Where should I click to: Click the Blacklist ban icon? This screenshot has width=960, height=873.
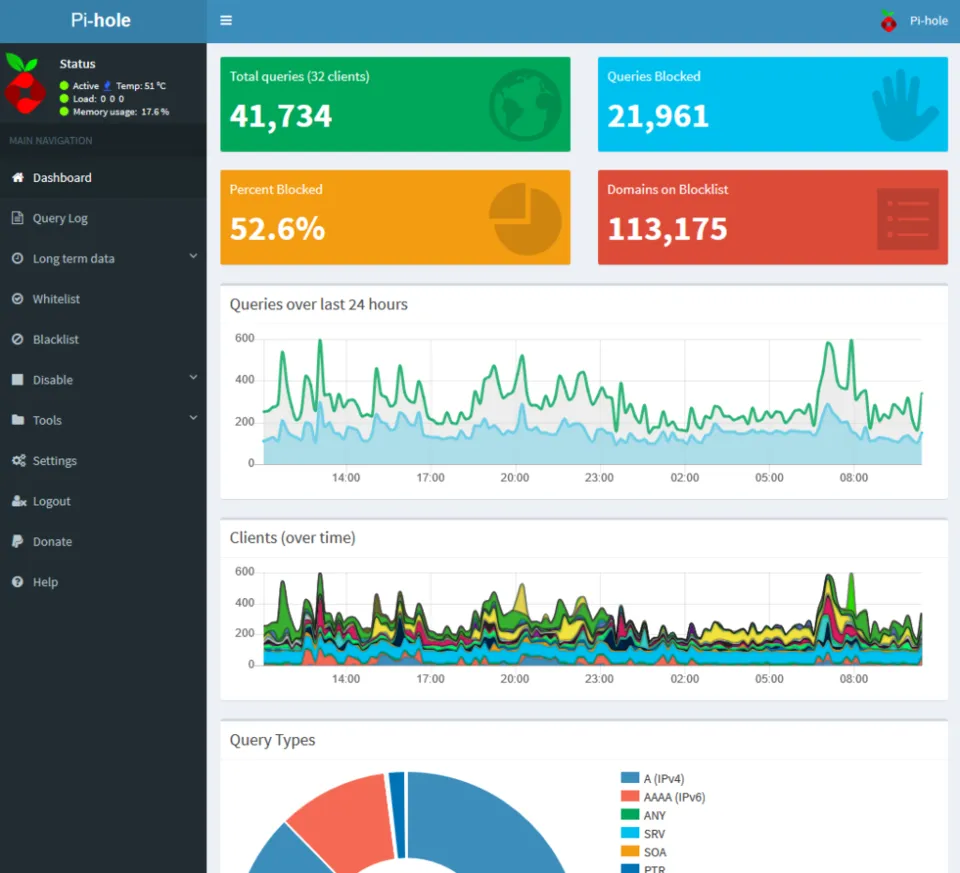[x=18, y=339]
